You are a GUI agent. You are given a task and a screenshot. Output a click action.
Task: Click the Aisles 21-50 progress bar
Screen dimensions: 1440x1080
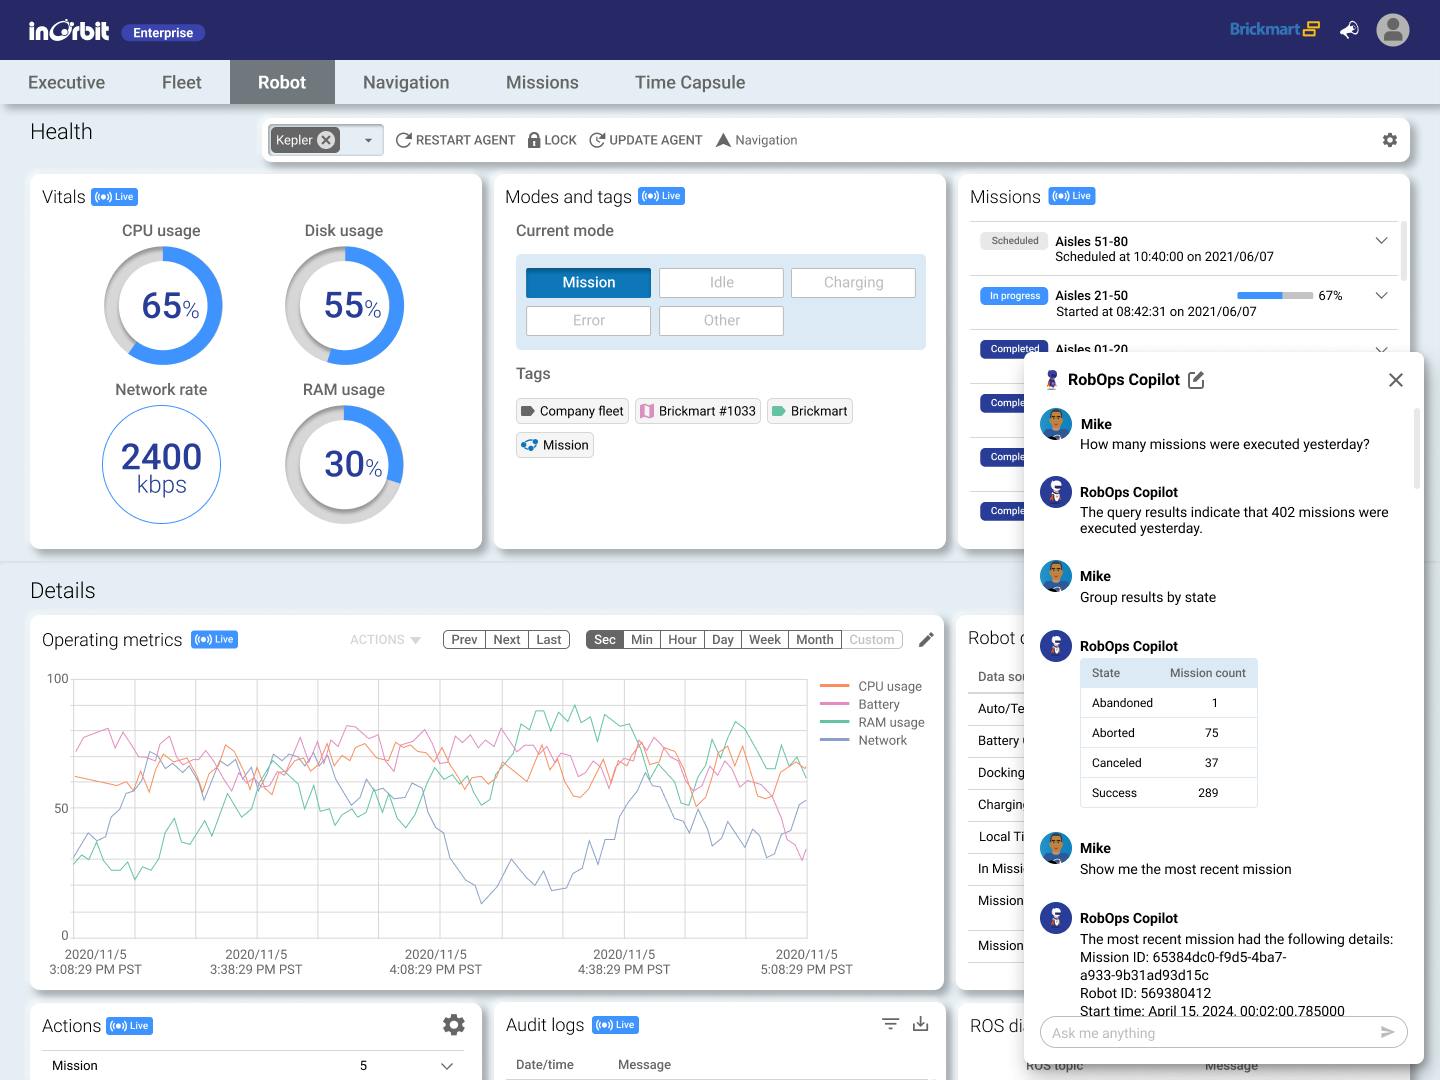(1275, 296)
